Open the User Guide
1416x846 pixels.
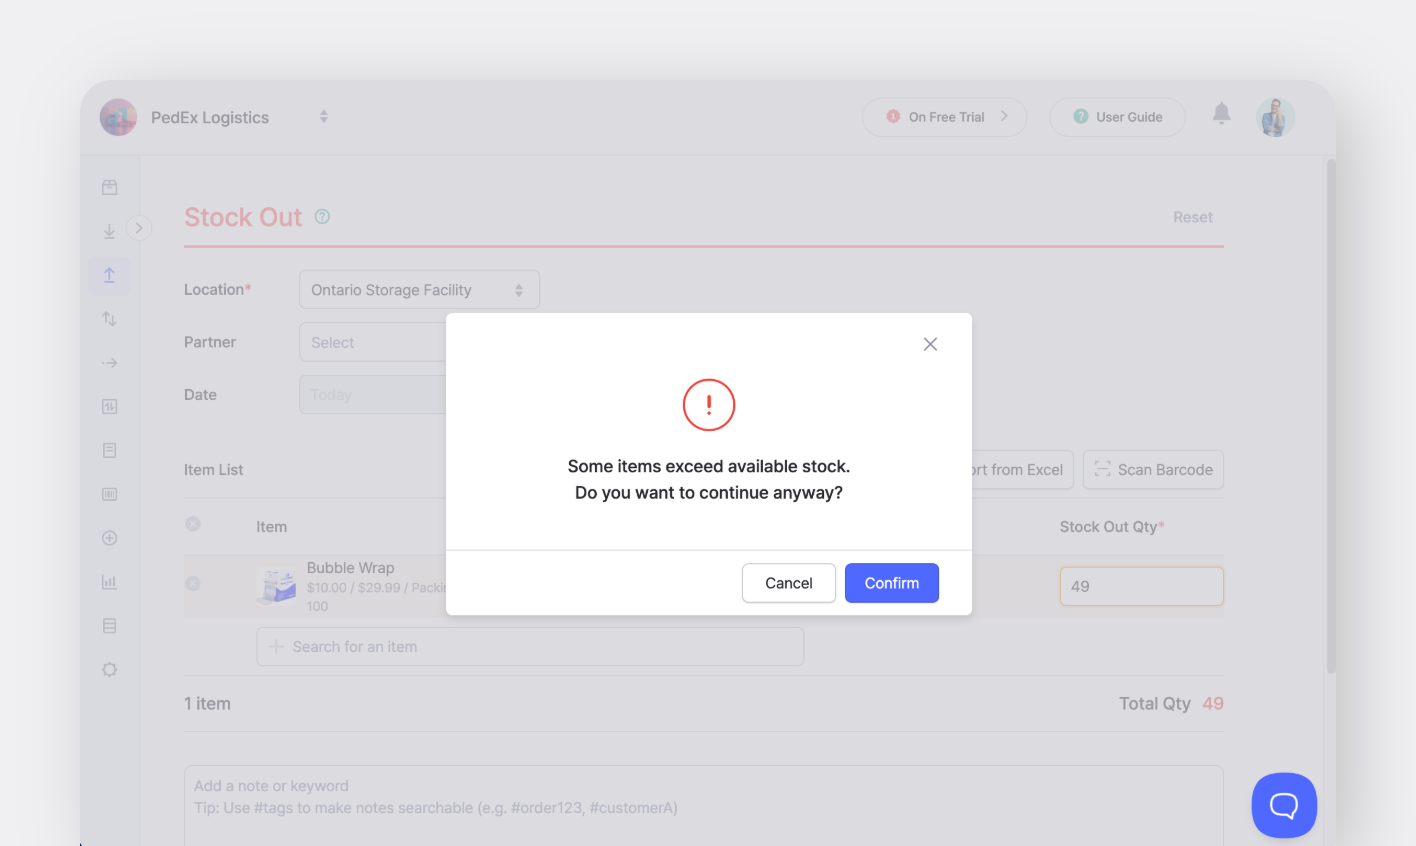tap(1117, 117)
